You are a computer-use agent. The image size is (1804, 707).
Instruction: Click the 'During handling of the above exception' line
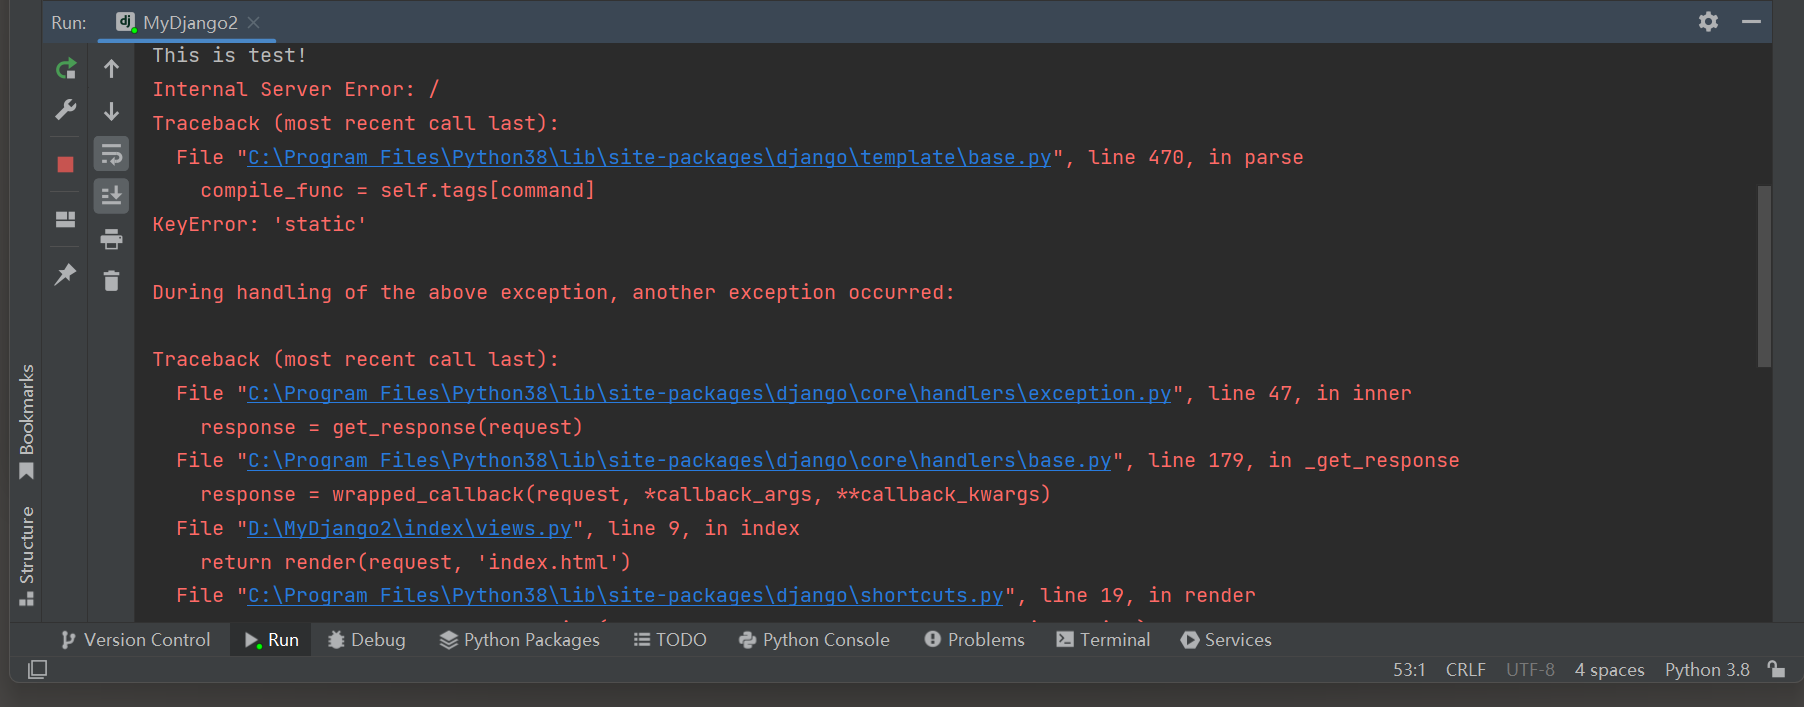[554, 292]
